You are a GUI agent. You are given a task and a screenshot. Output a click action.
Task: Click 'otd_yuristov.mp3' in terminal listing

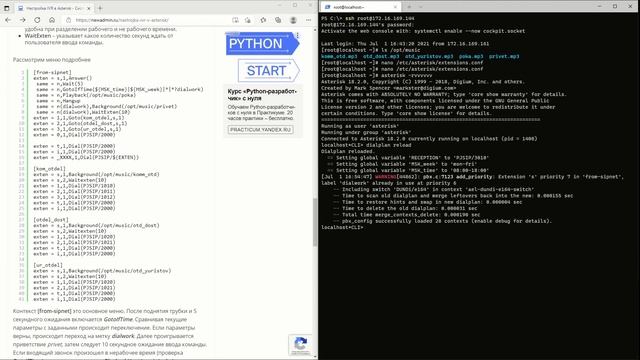(x=429, y=56)
